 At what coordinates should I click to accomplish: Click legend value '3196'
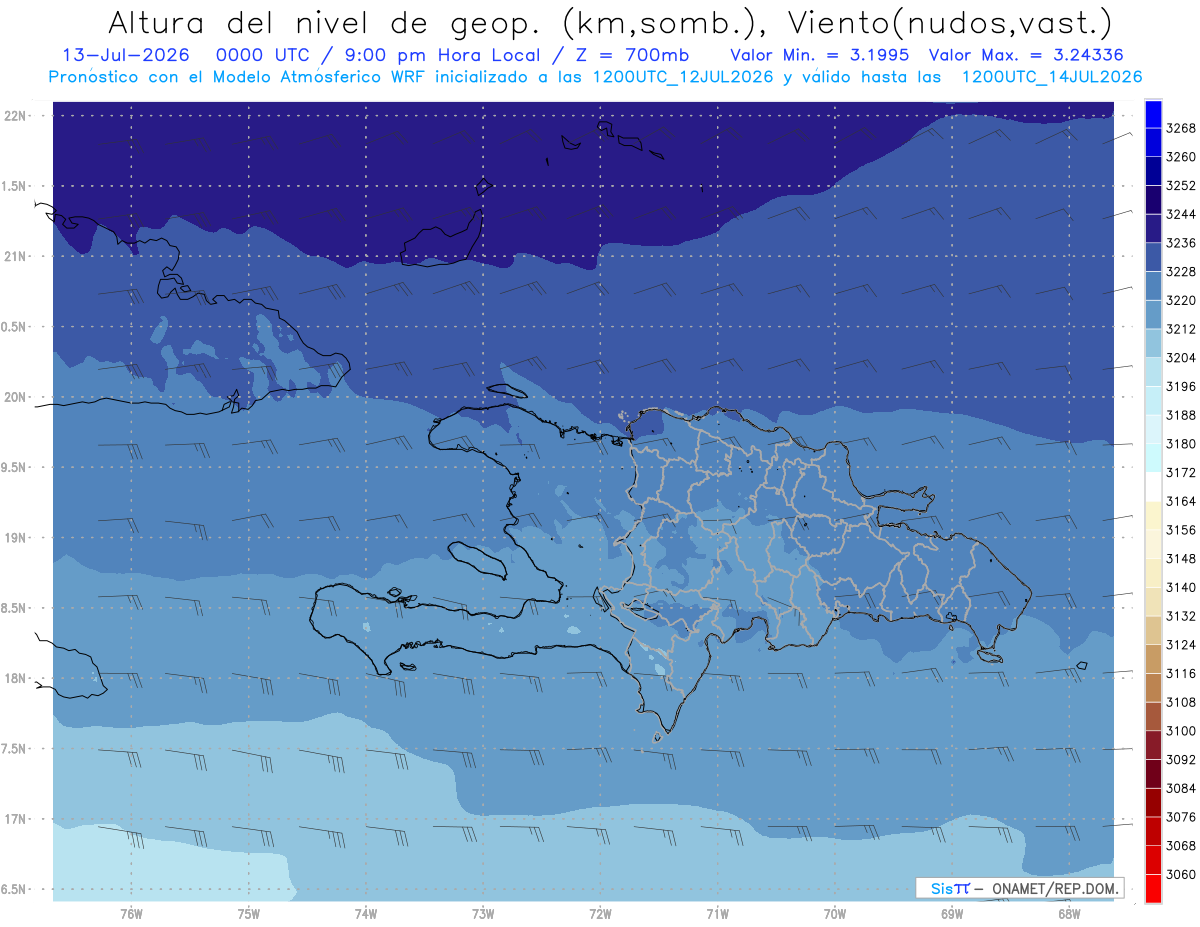point(1181,386)
